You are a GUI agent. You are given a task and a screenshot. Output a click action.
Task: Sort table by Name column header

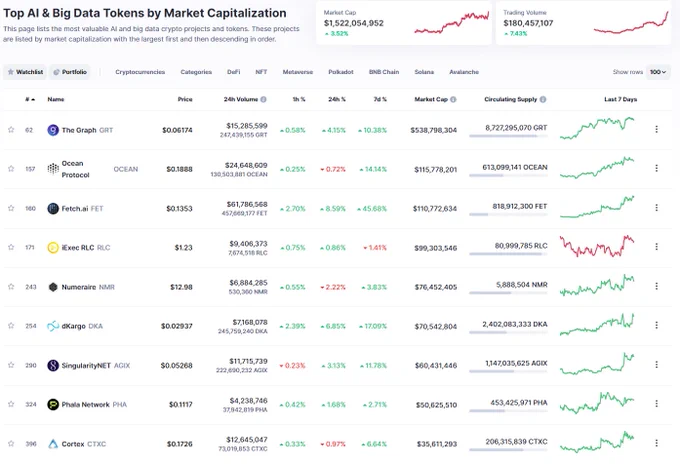coord(56,99)
